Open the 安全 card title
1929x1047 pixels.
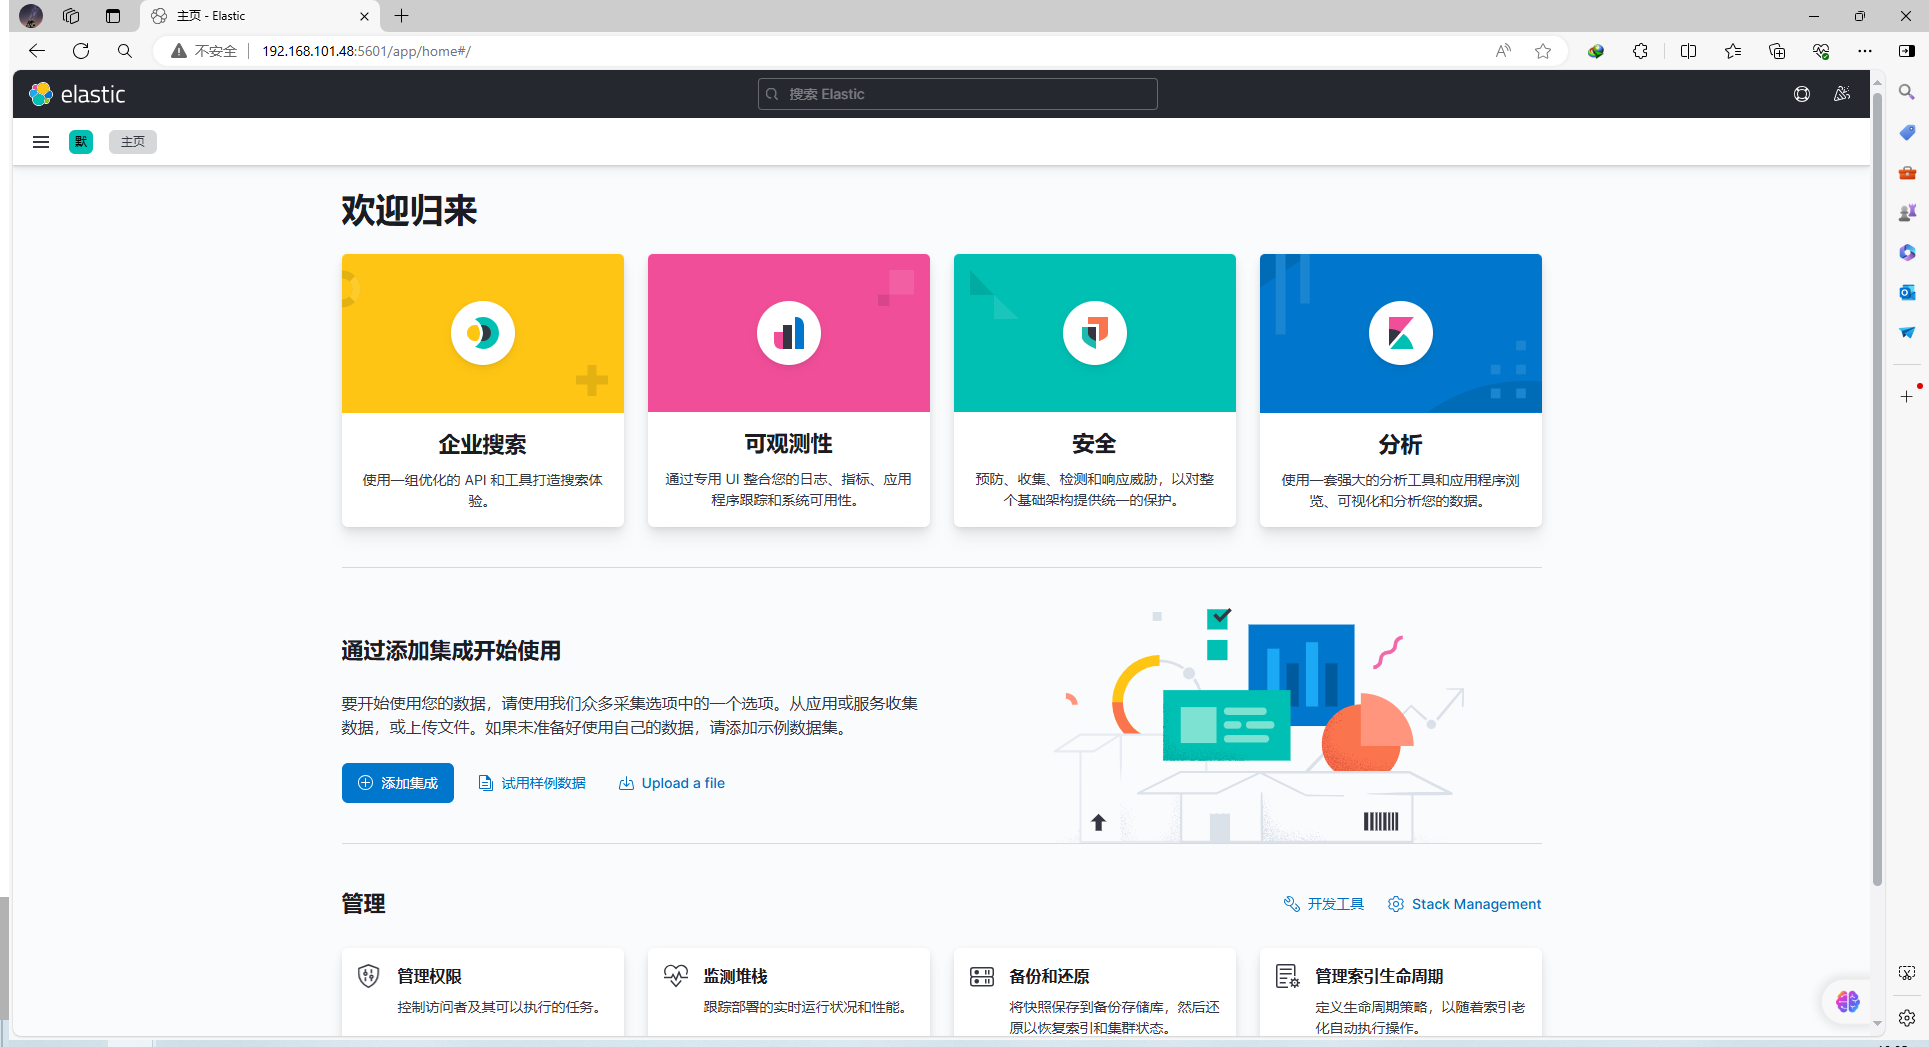click(x=1094, y=444)
